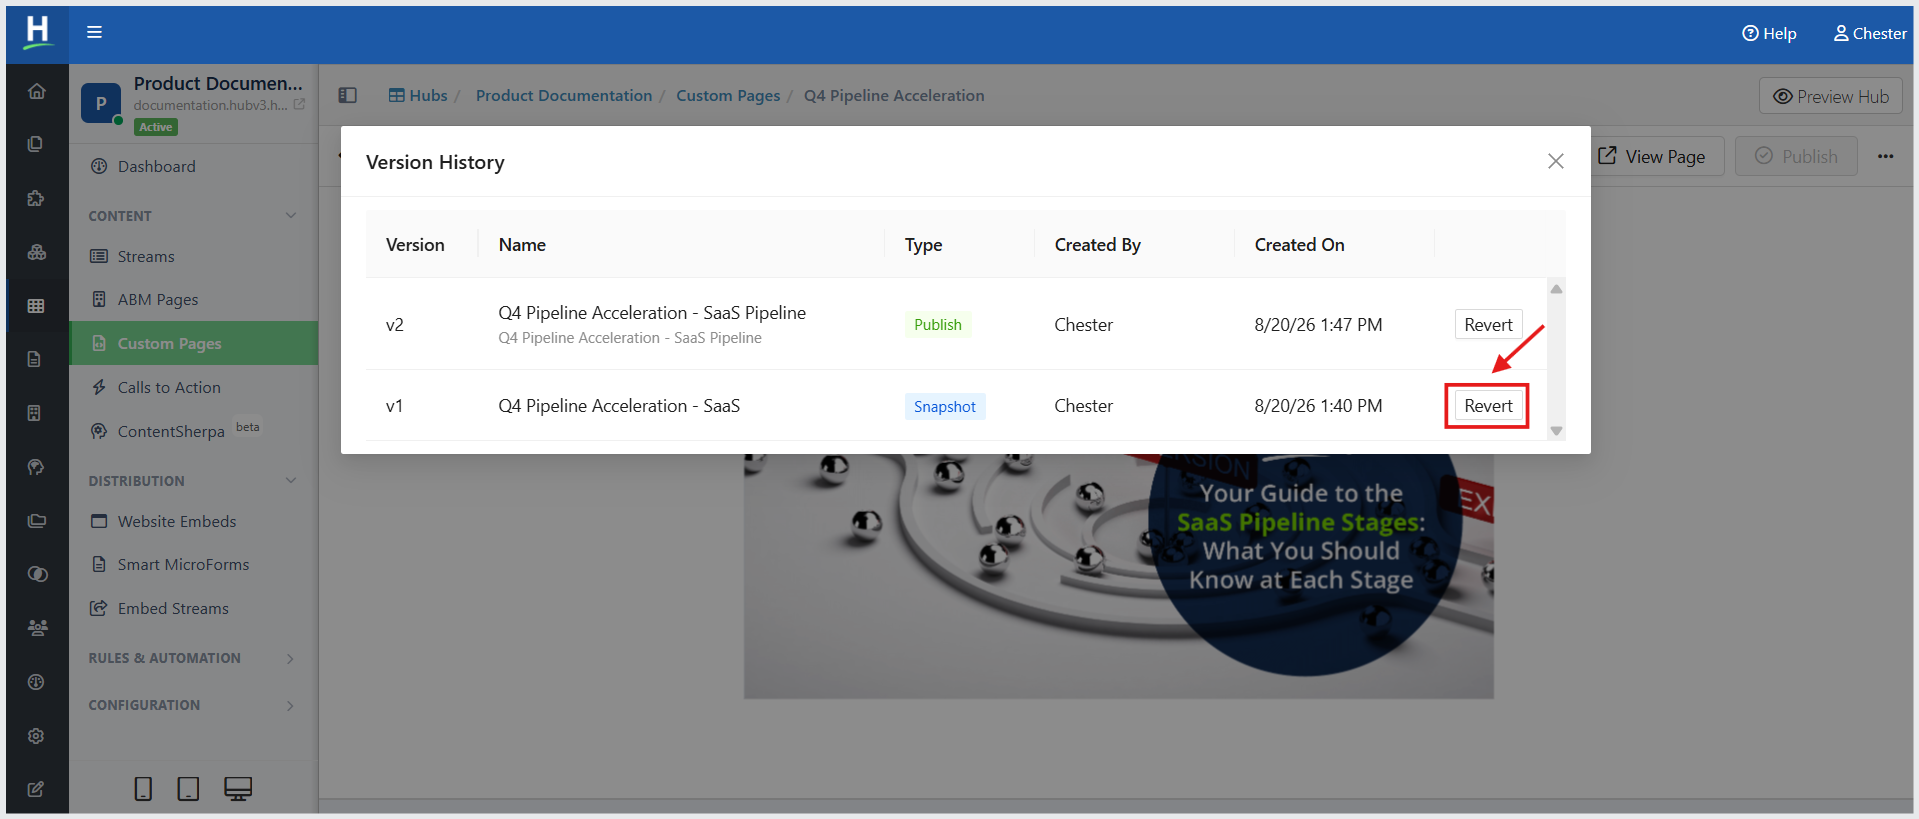Open the half-circle contrast icon in left rail
The height and width of the screenshot is (819, 1919).
tap(37, 574)
